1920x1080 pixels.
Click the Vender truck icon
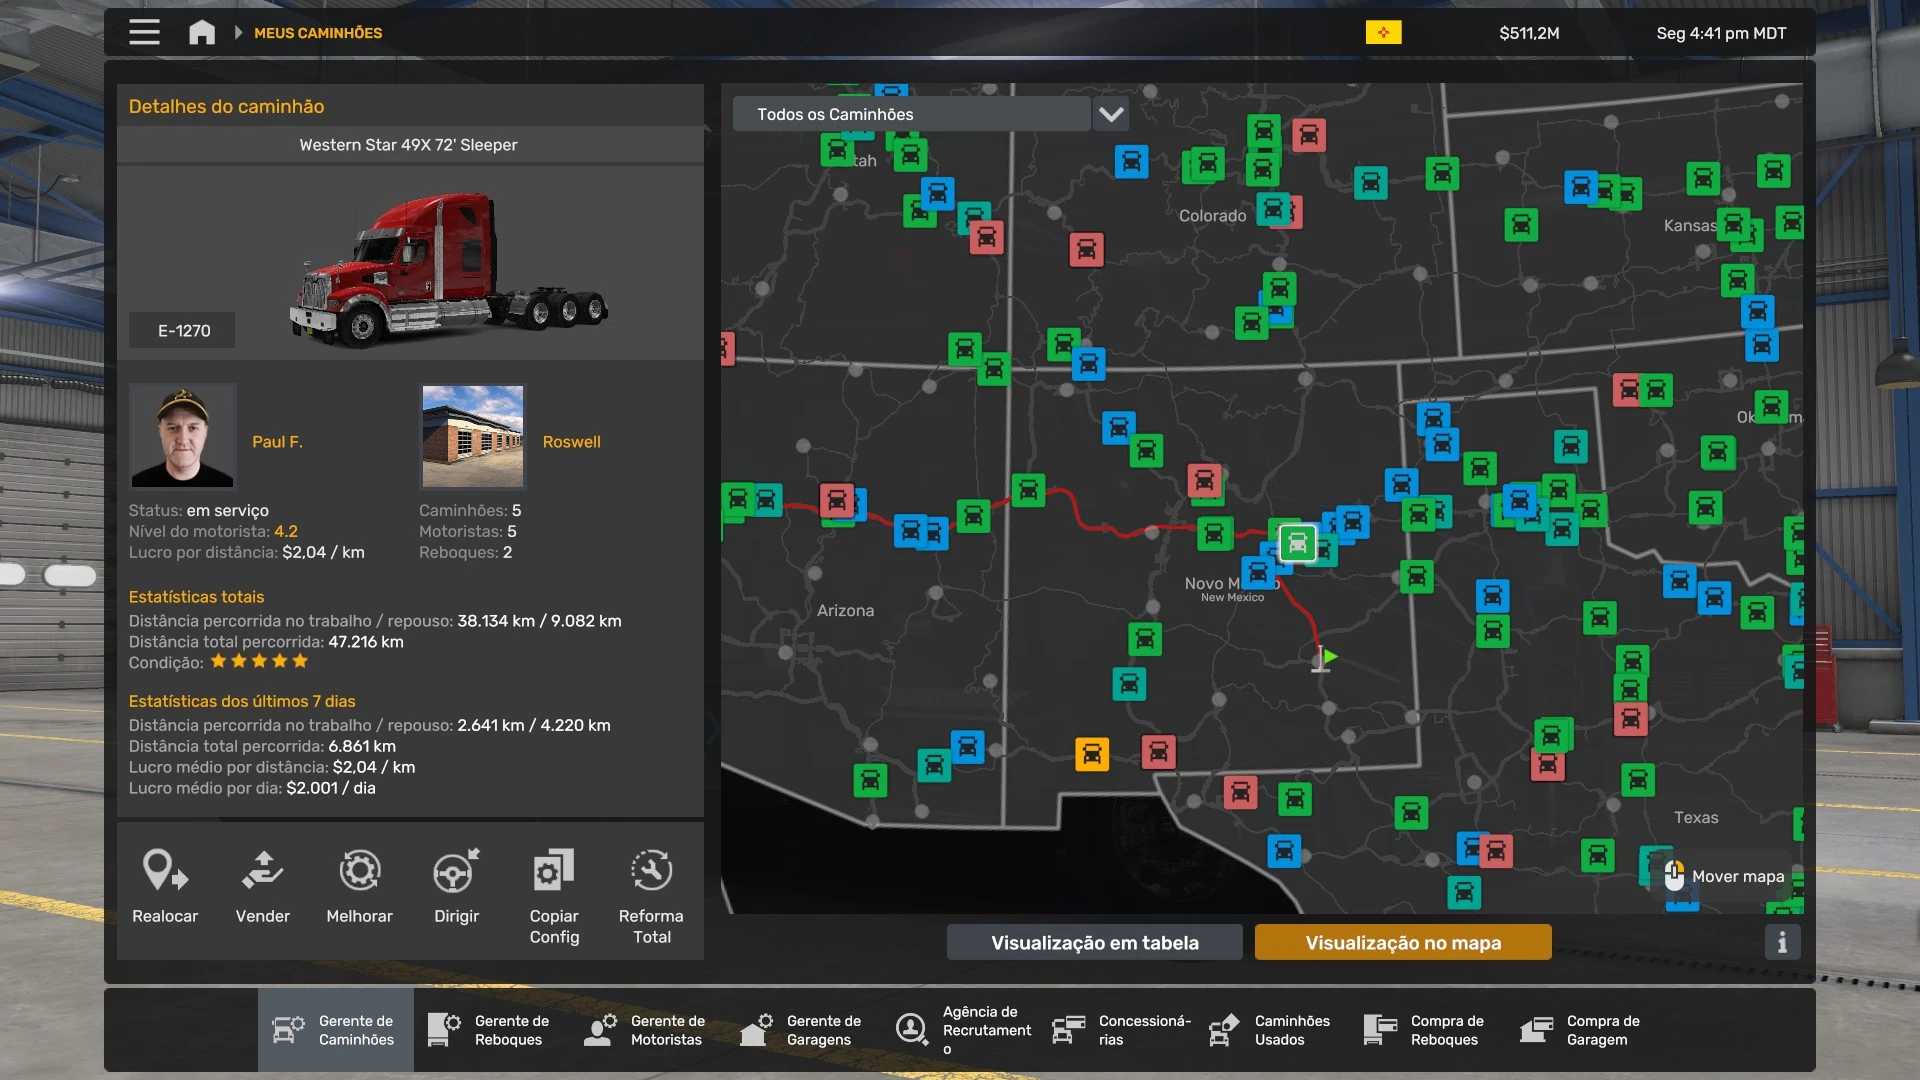pyautogui.click(x=262, y=871)
